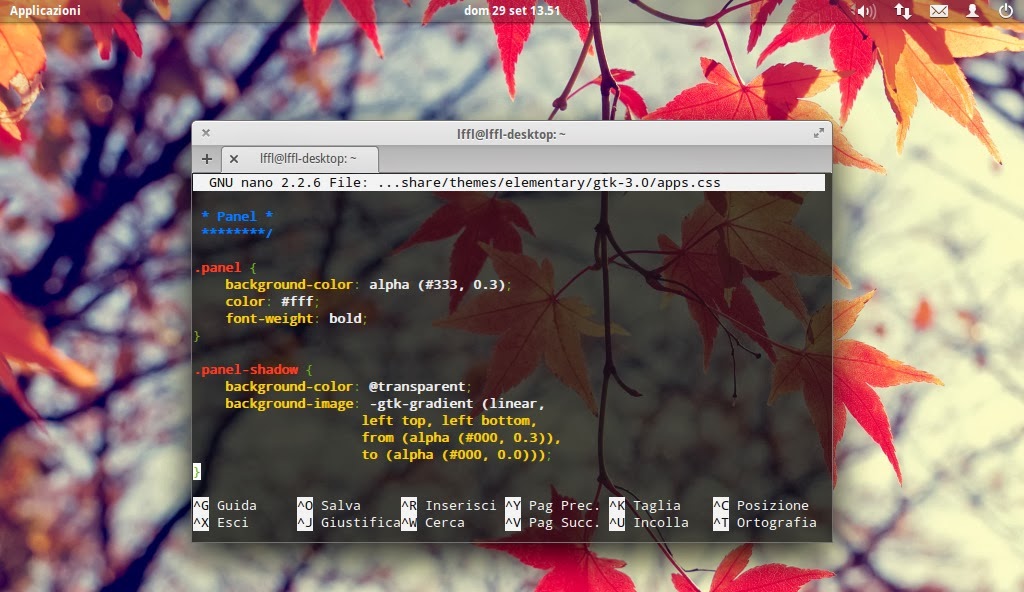The width and height of the screenshot is (1024, 592).
Task: Click the ^O Salva shortcut
Action: click(x=329, y=505)
